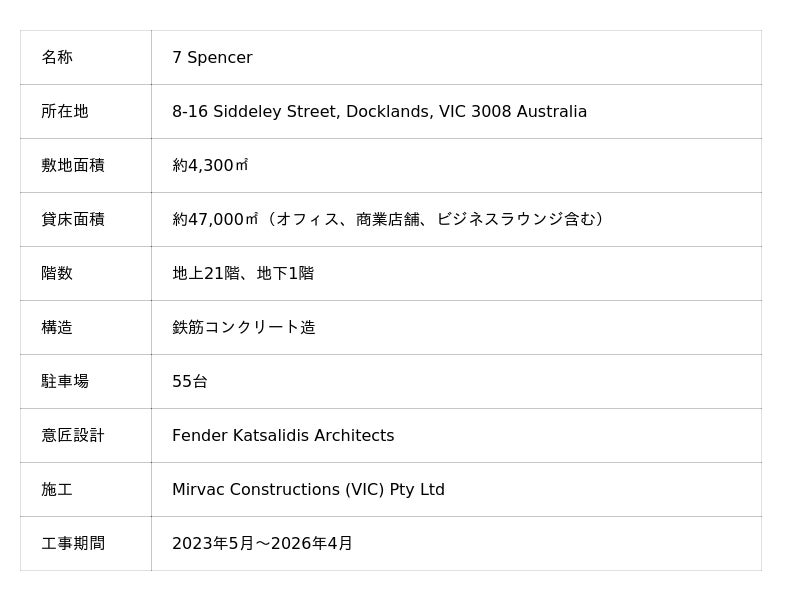Click the 名称 label cell
This screenshot has width=800, height=601.
[x=57, y=58]
